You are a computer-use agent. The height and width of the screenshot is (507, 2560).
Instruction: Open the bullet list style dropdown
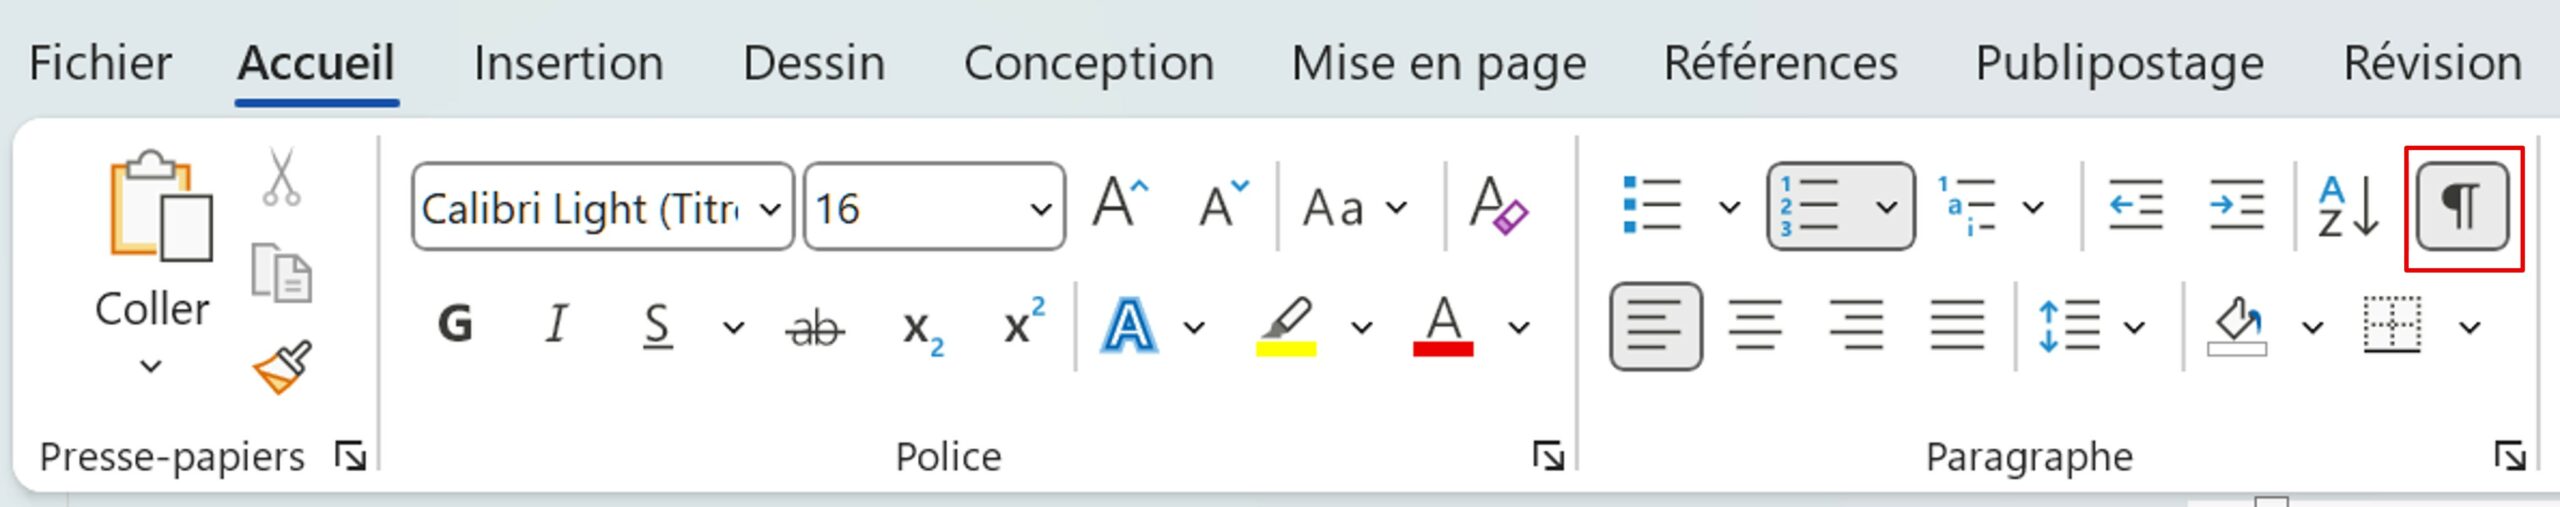(x=1729, y=207)
